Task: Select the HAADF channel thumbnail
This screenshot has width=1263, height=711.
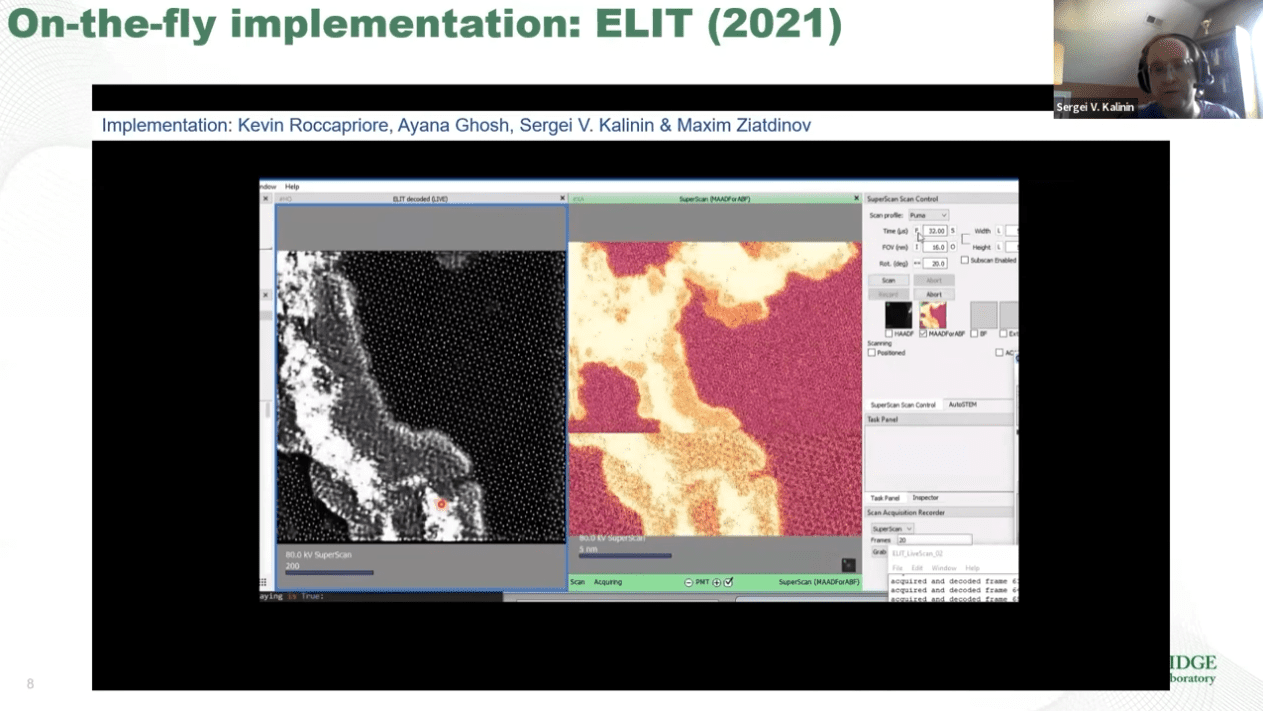Action: (x=898, y=315)
